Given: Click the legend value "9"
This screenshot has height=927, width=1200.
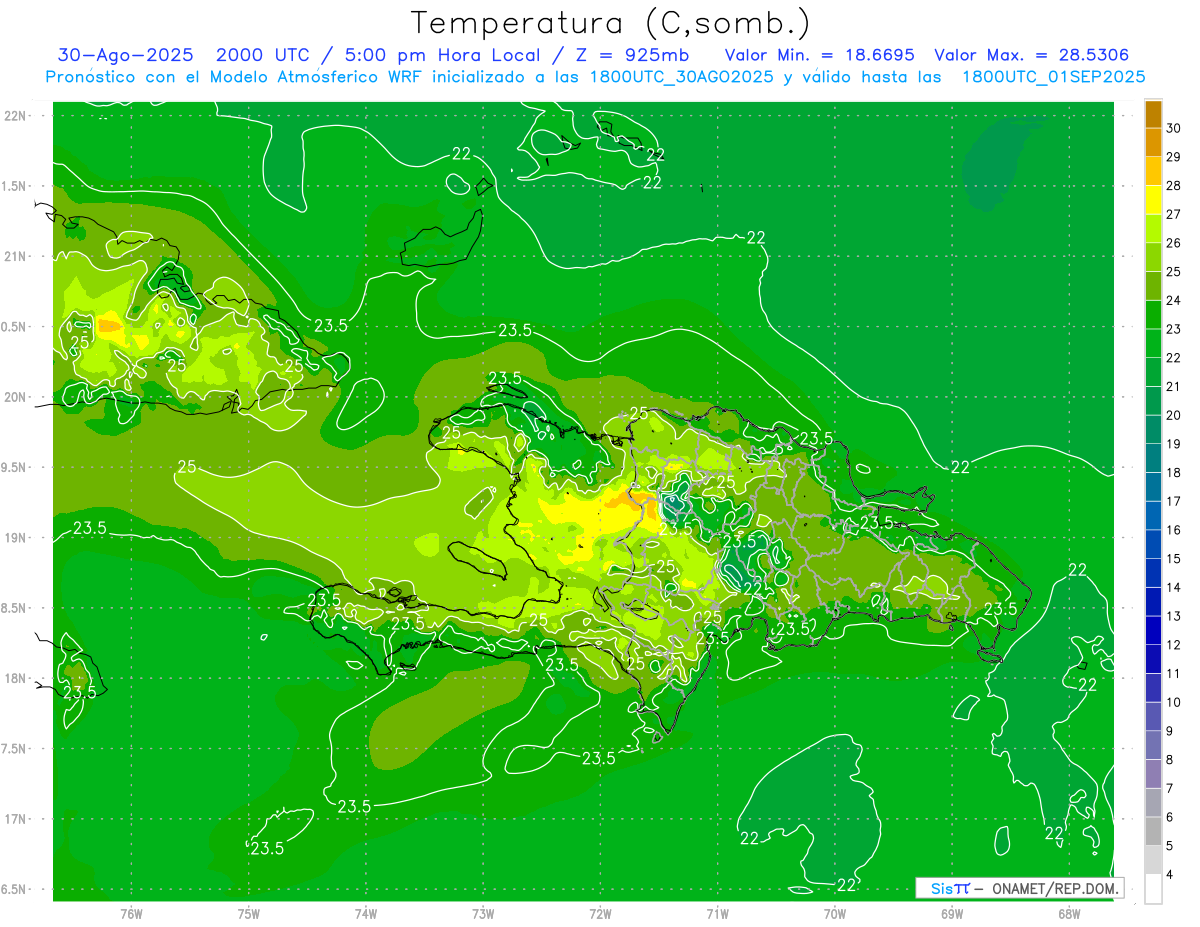Looking at the screenshot, I should click(1171, 731).
